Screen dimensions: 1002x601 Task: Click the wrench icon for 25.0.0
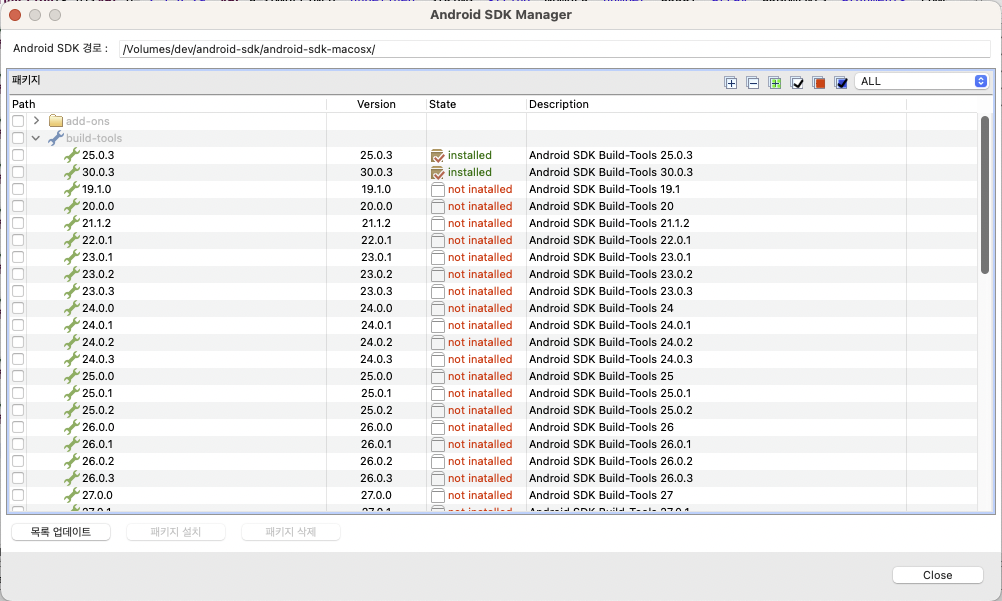[72, 376]
